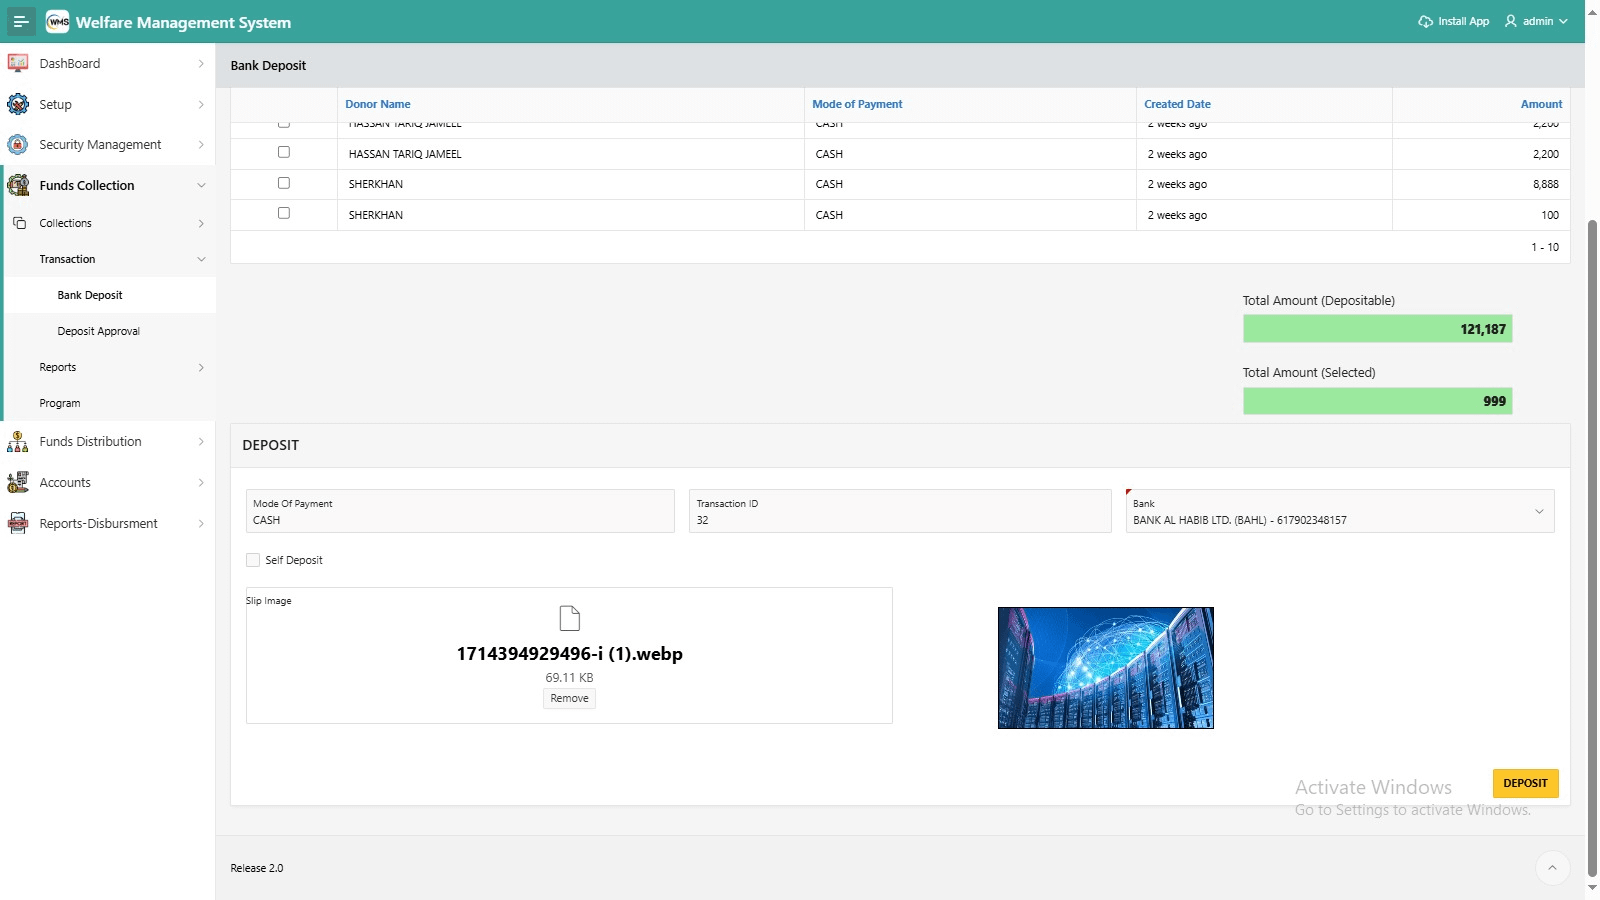1600x900 pixels.
Task: Click the Install App cloud icon
Action: point(1425,21)
